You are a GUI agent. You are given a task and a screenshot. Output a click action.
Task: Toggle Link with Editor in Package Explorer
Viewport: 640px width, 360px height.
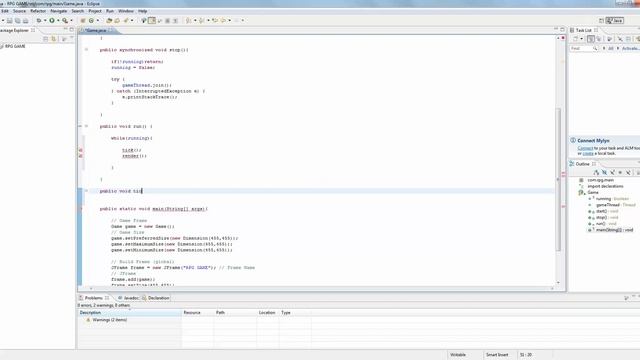[x=53, y=39]
